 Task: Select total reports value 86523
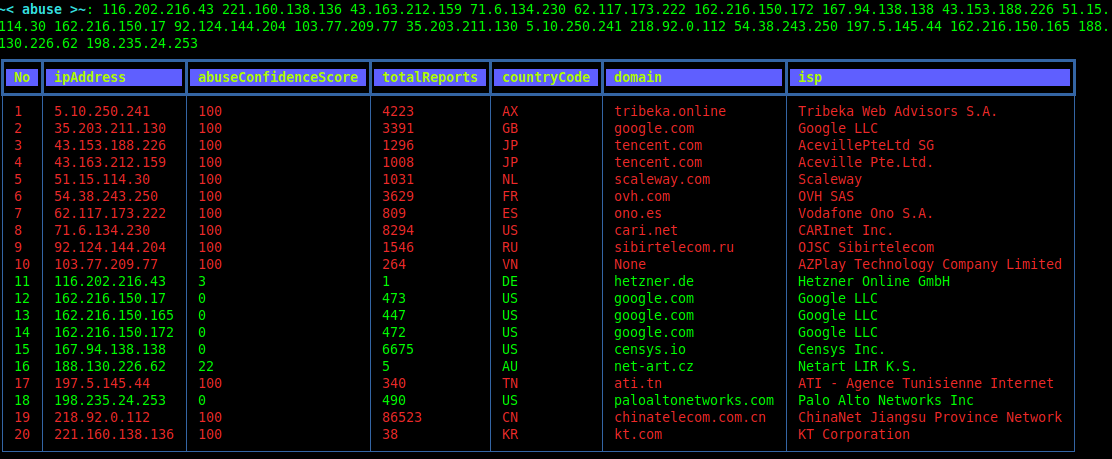click(402, 418)
